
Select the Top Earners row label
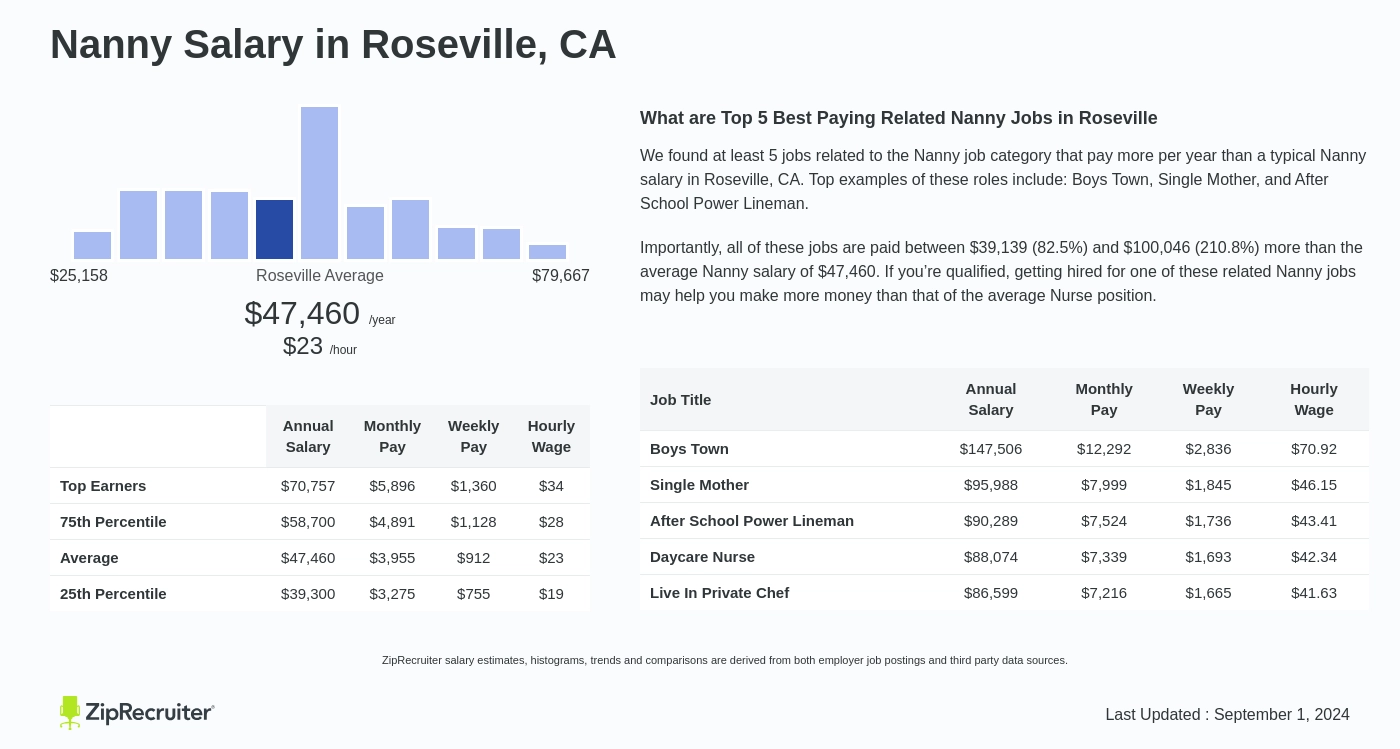103,486
